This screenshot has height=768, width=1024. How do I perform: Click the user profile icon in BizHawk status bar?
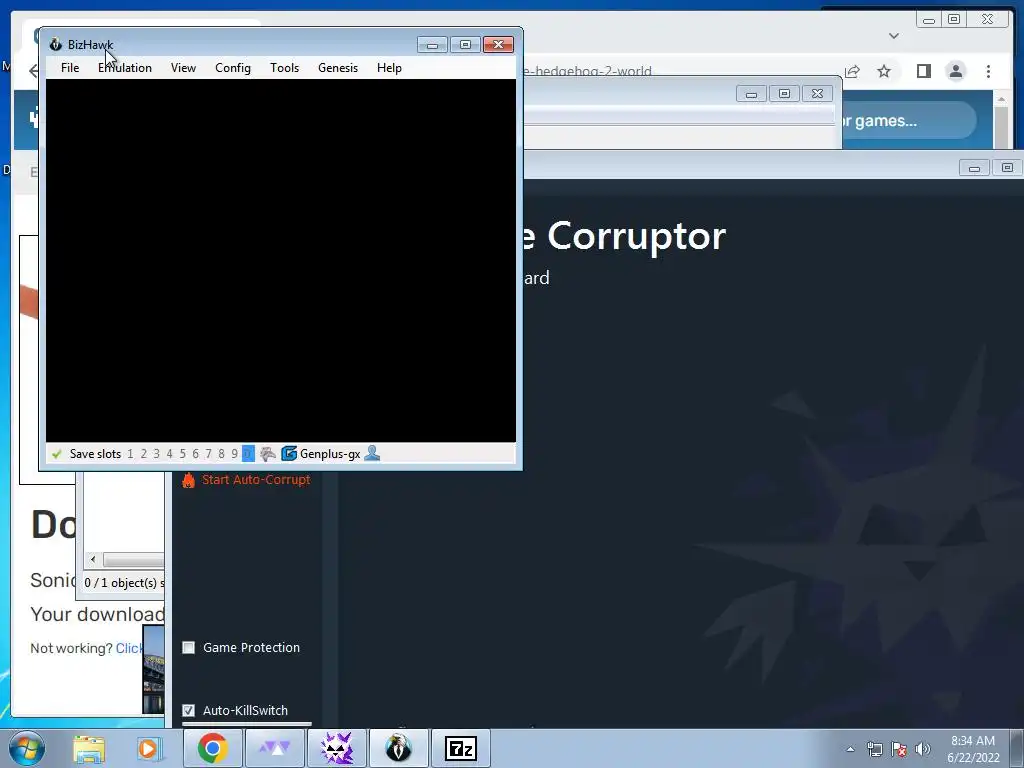point(372,453)
